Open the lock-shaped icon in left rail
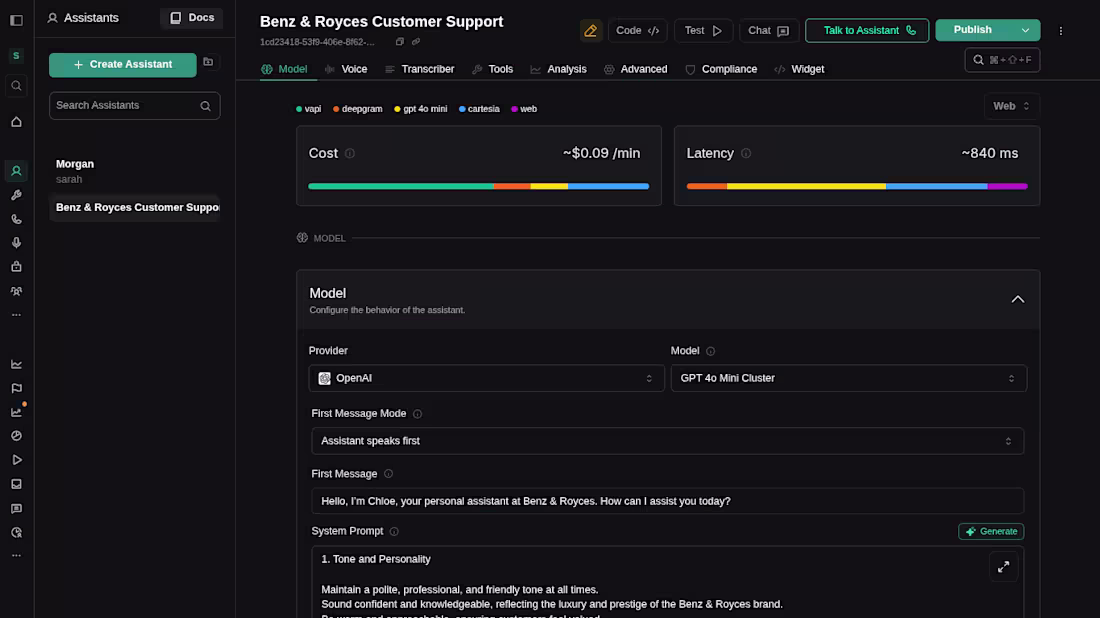This screenshot has height=618, width=1100. [16, 267]
